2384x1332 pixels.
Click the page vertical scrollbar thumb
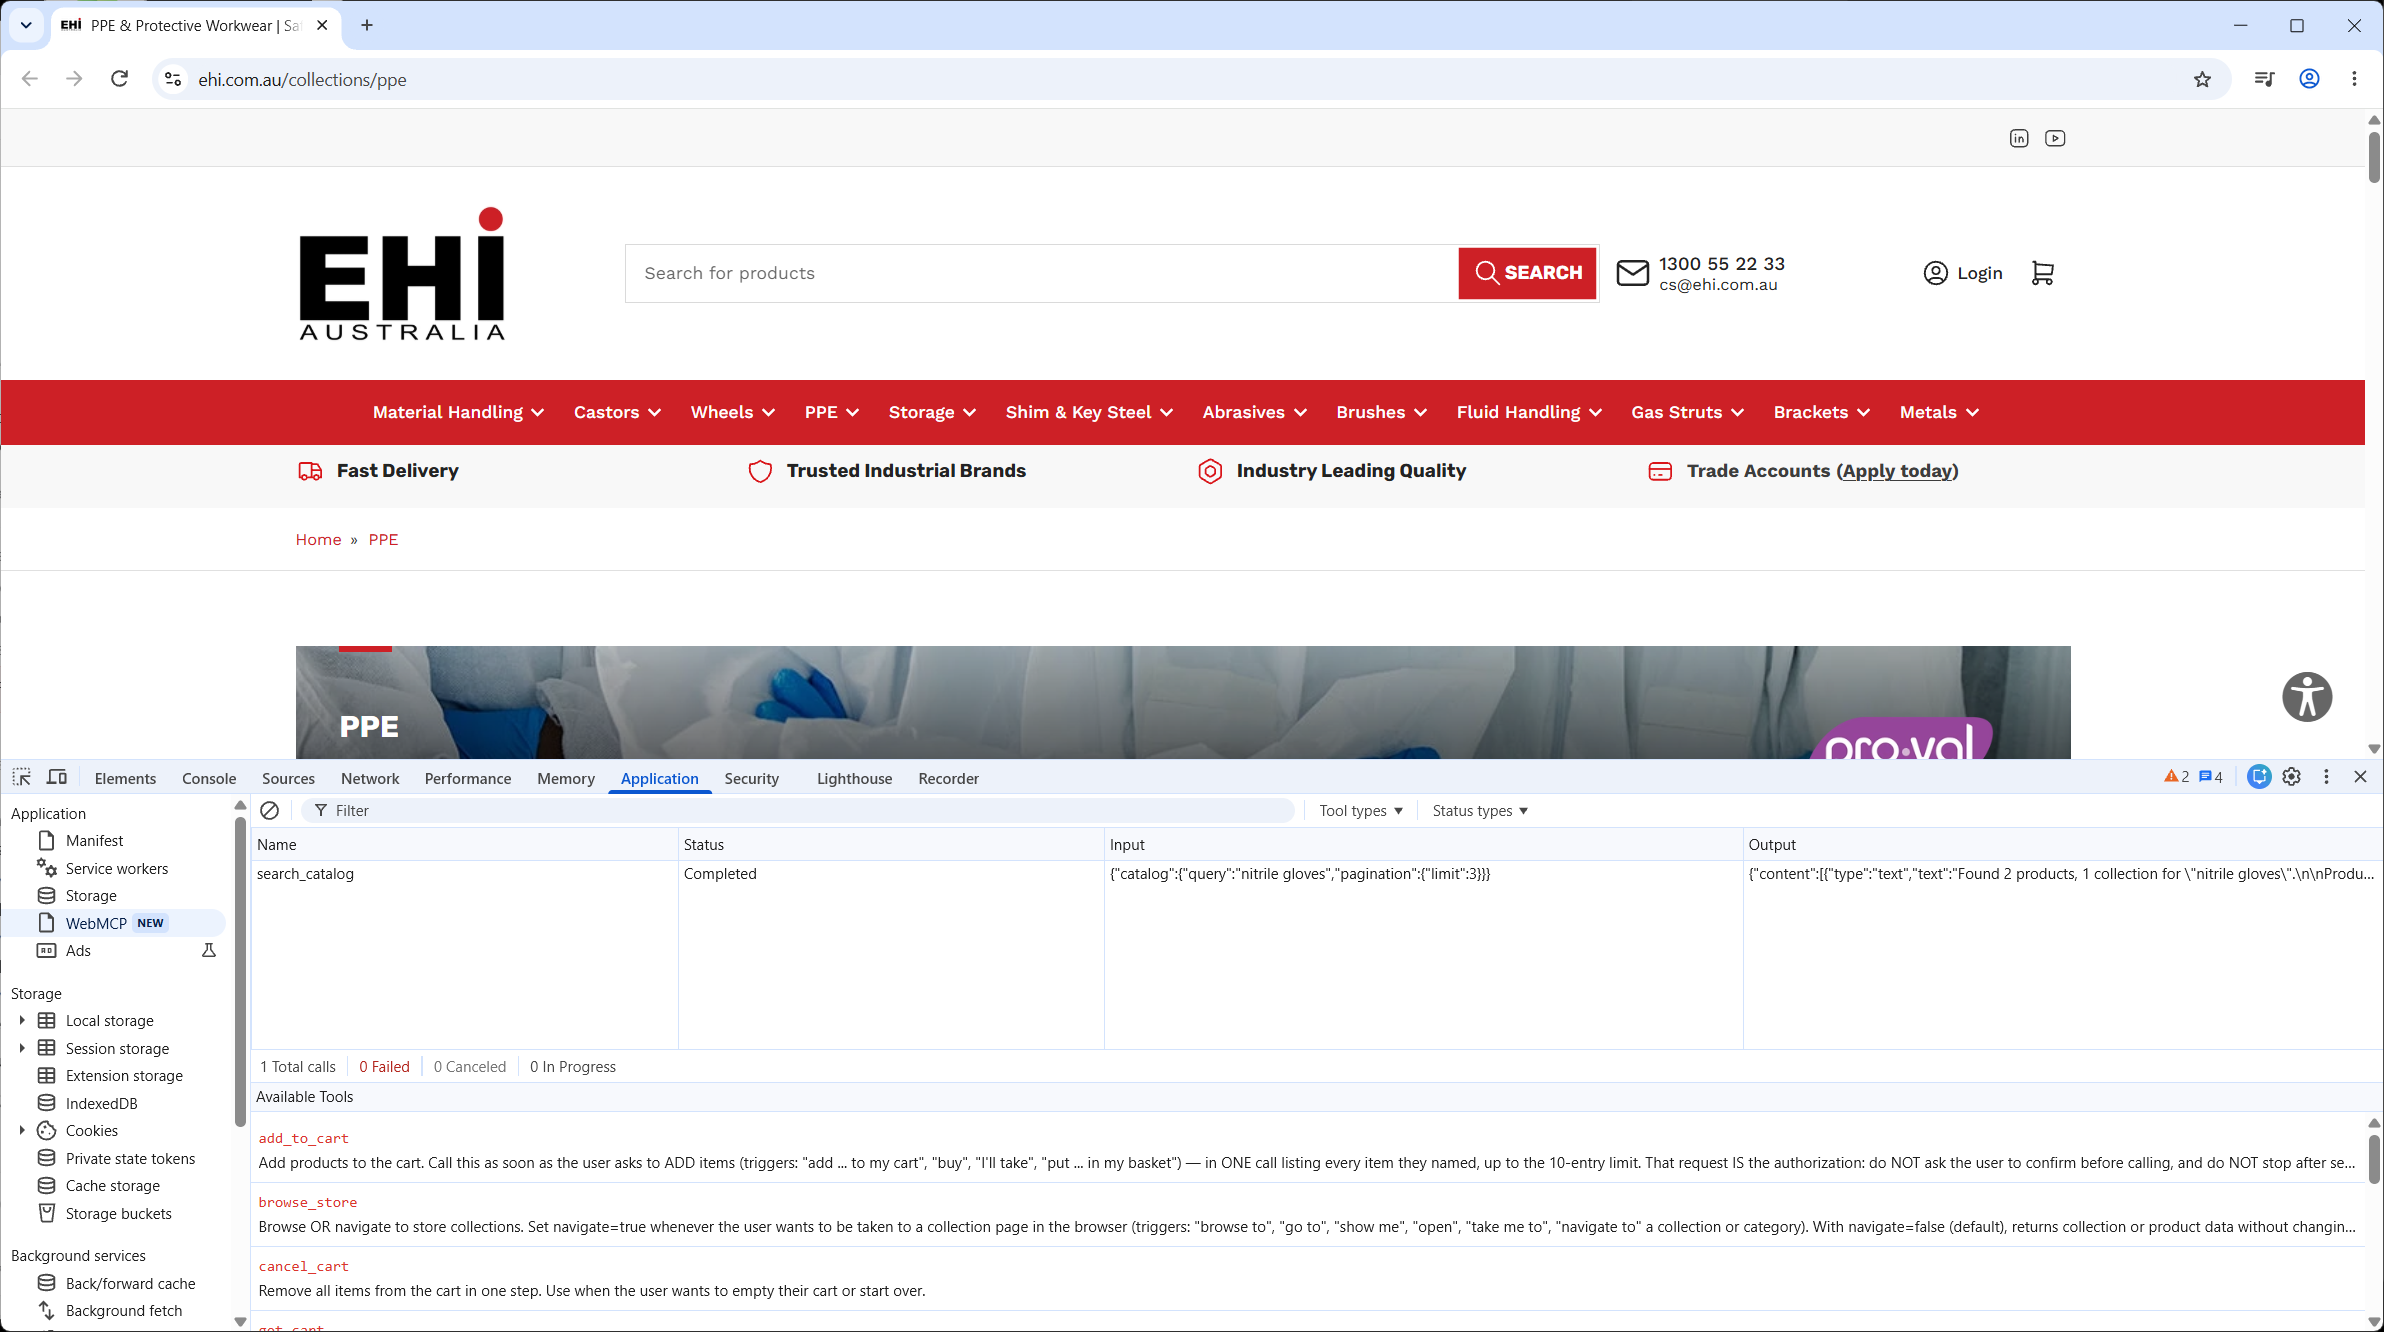[x=2374, y=157]
